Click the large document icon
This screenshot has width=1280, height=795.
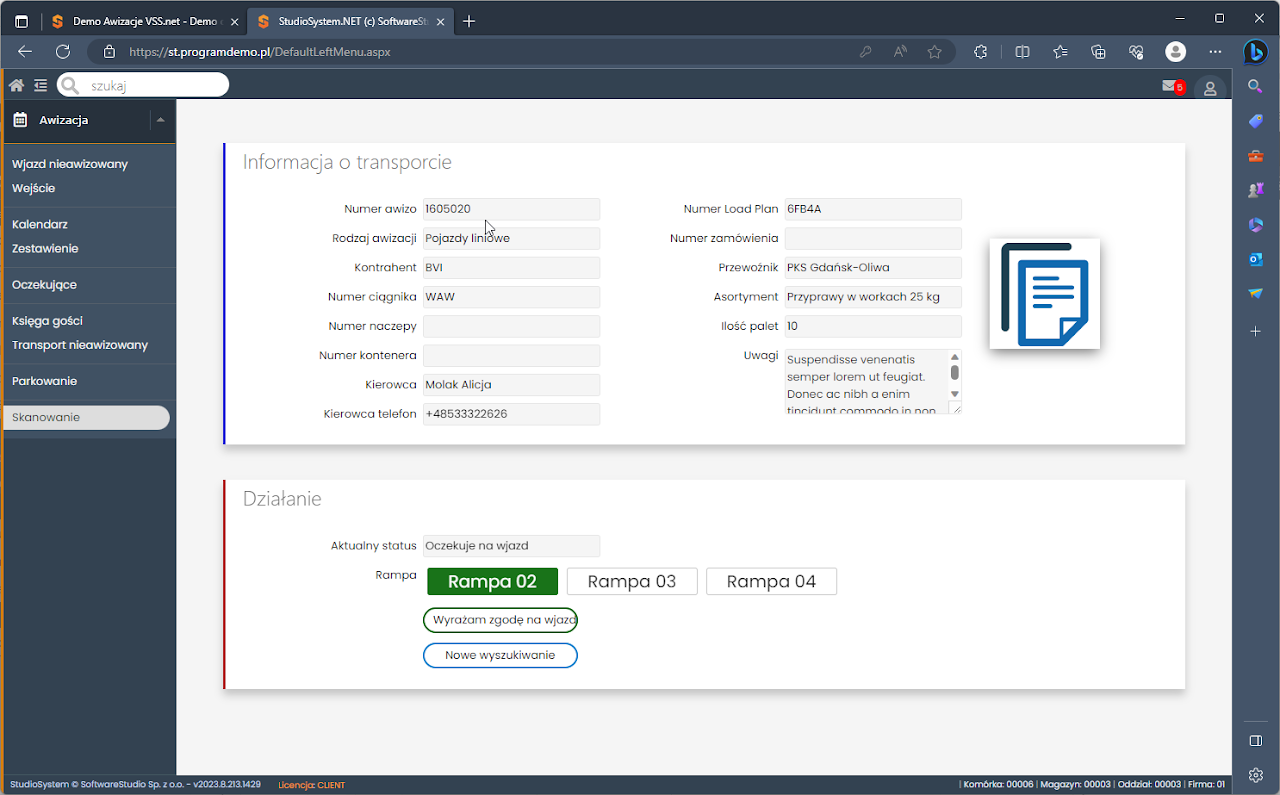(1044, 294)
